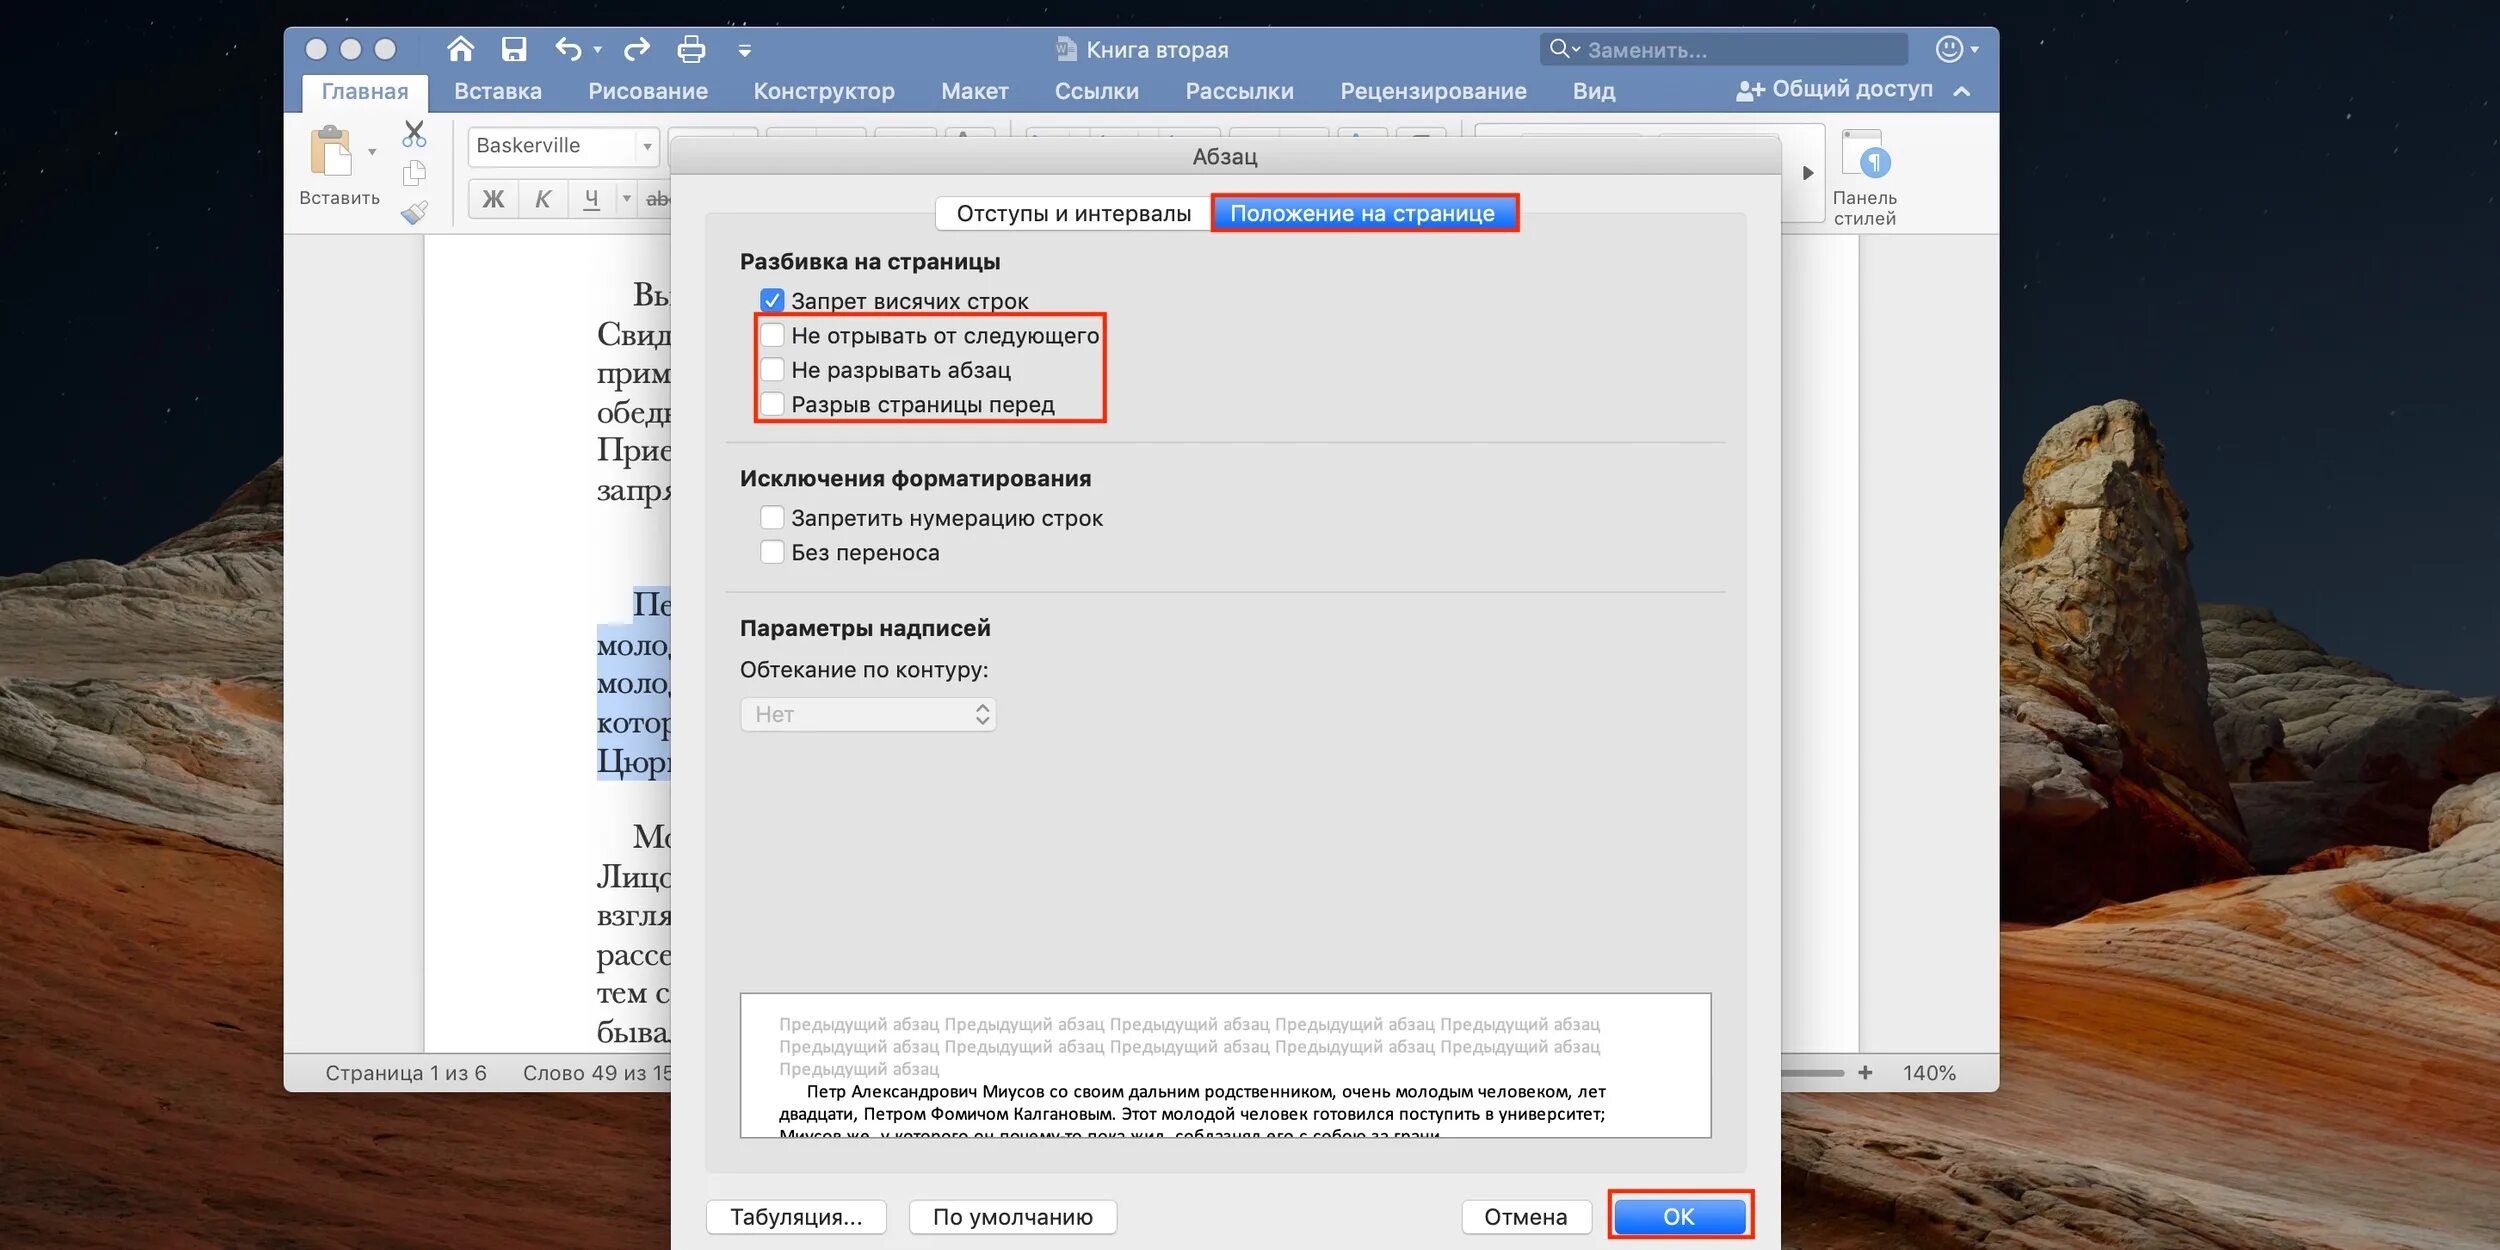Click the По умолчанию button
Viewport: 2500px width, 1250px height.
pos(1012,1217)
